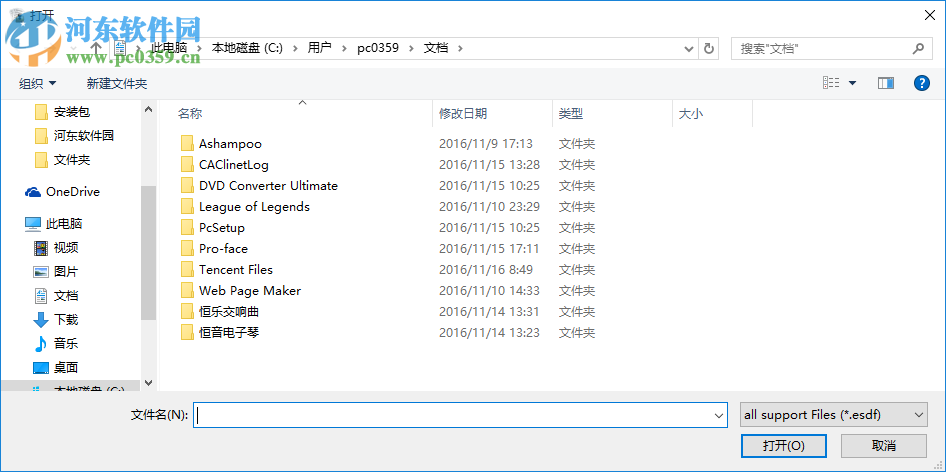This screenshot has height=472, width=946.
Task: Open the address bar history dropdown
Action: coord(689,48)
